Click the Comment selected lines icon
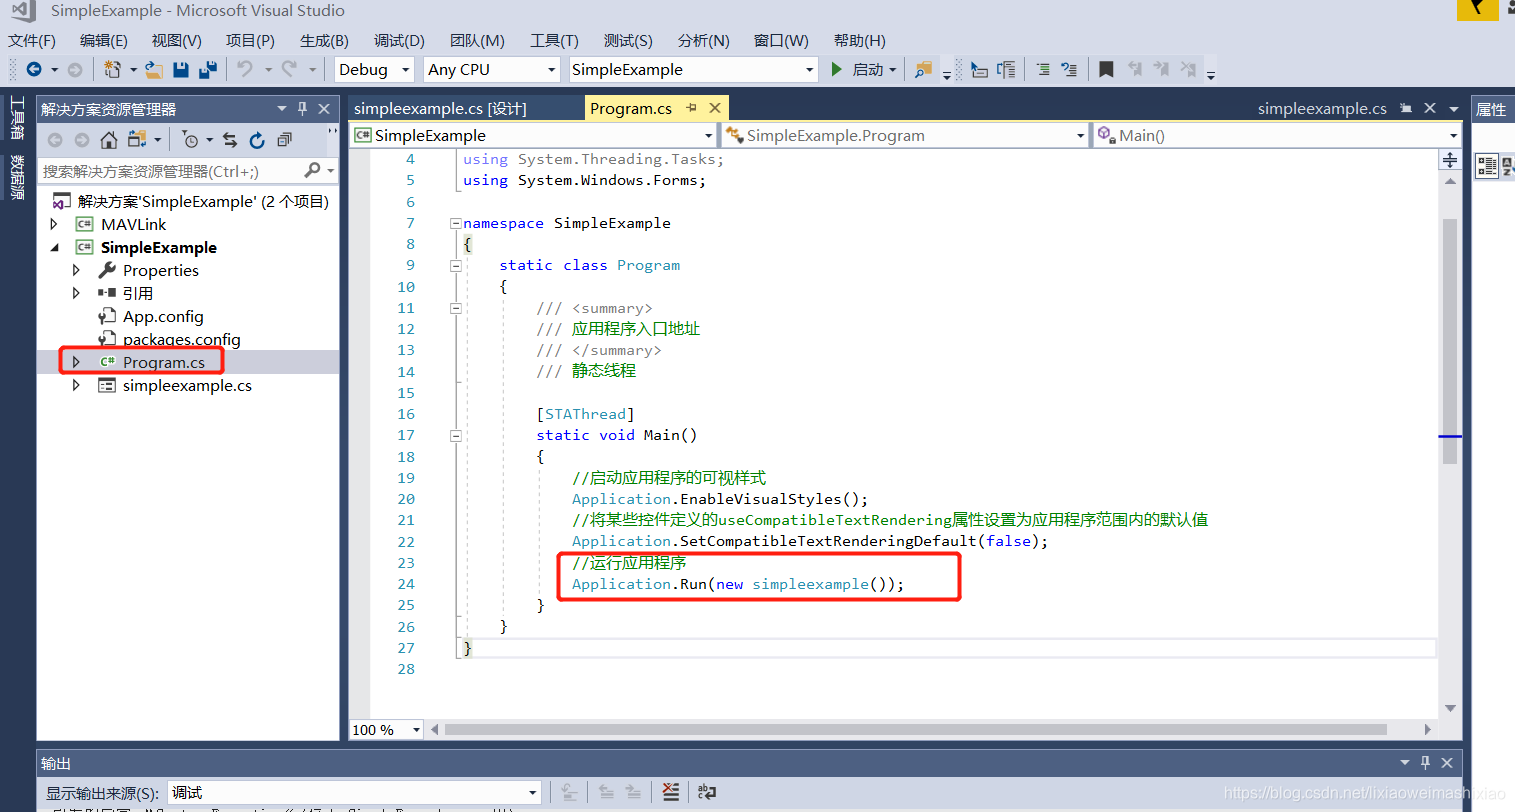This screenshot has height=812, width=1515. pos(1043,69)
